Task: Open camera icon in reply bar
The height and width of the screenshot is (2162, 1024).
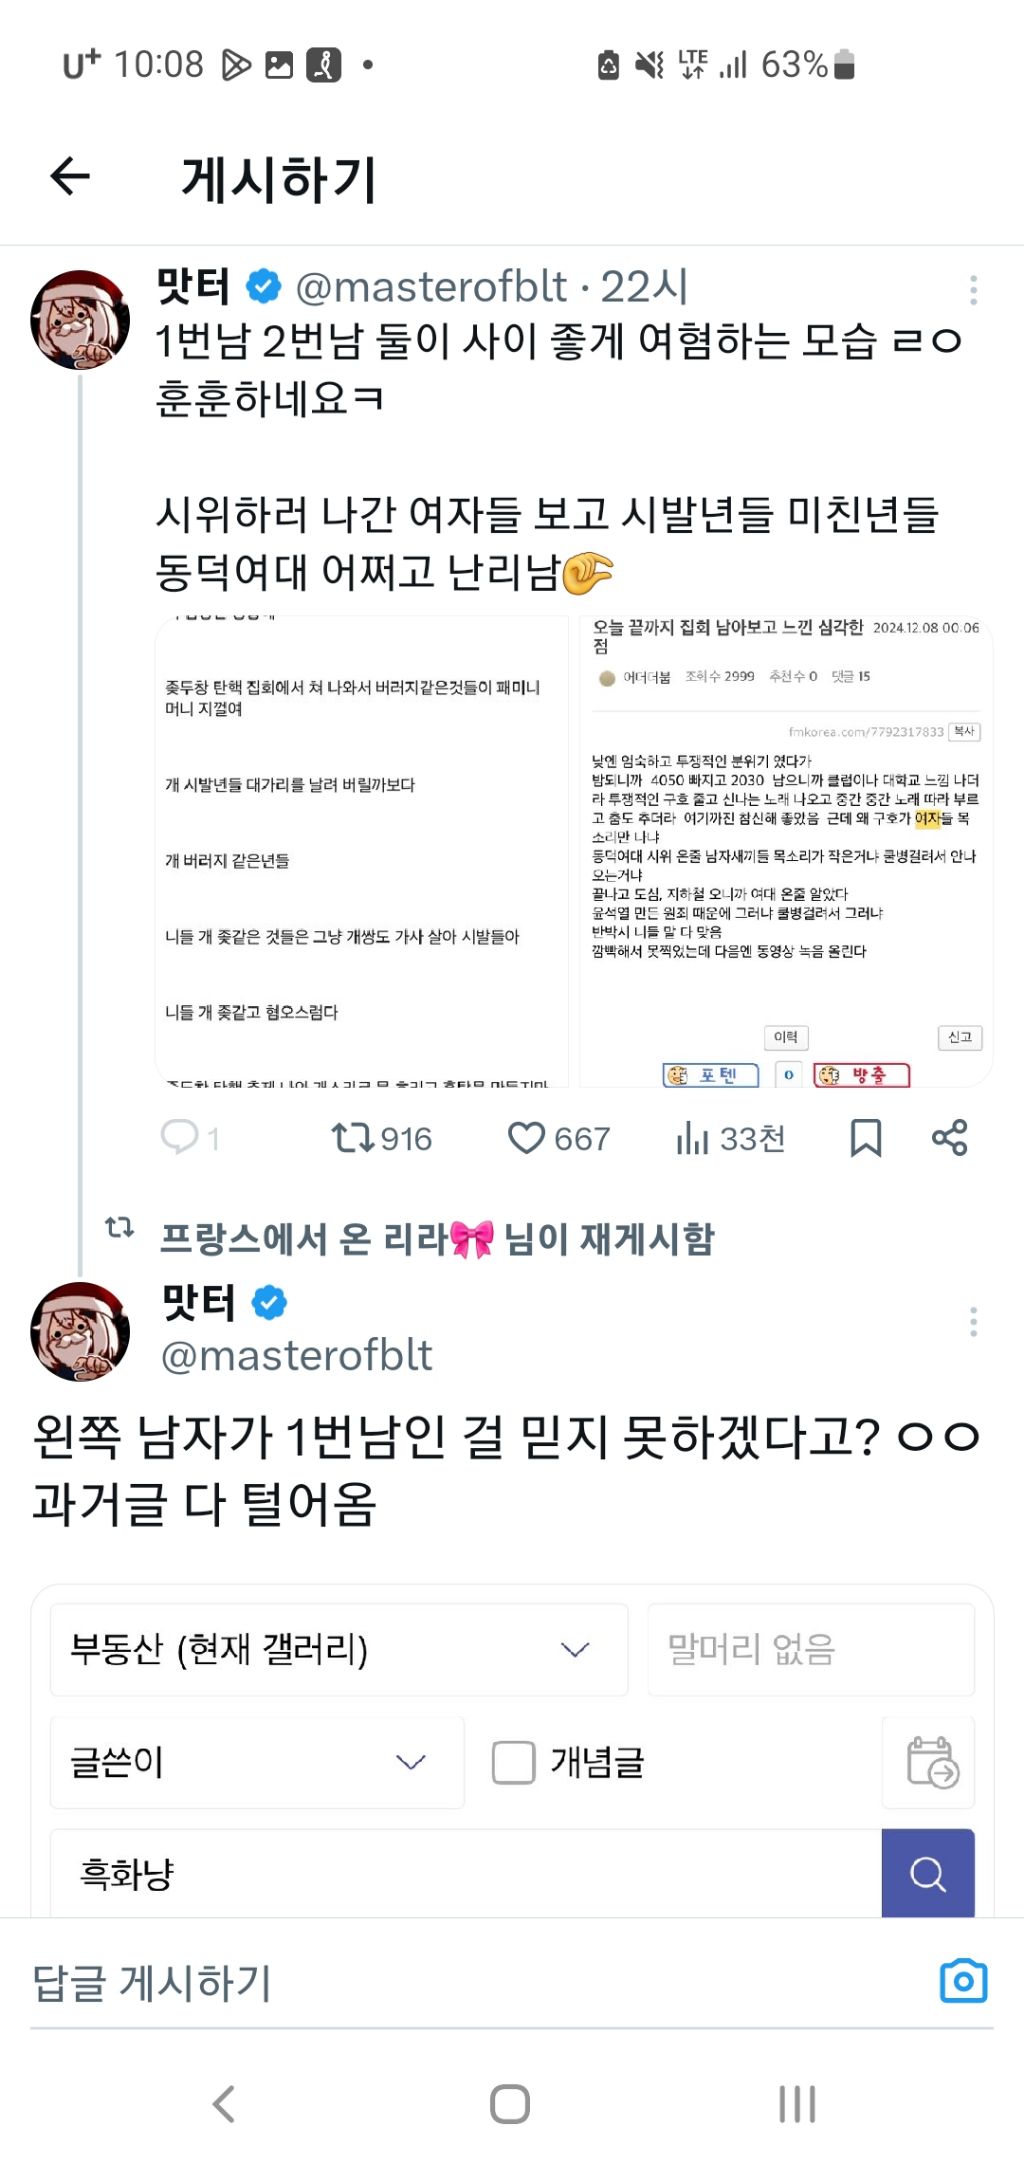Action: [x=963, y=1981]
